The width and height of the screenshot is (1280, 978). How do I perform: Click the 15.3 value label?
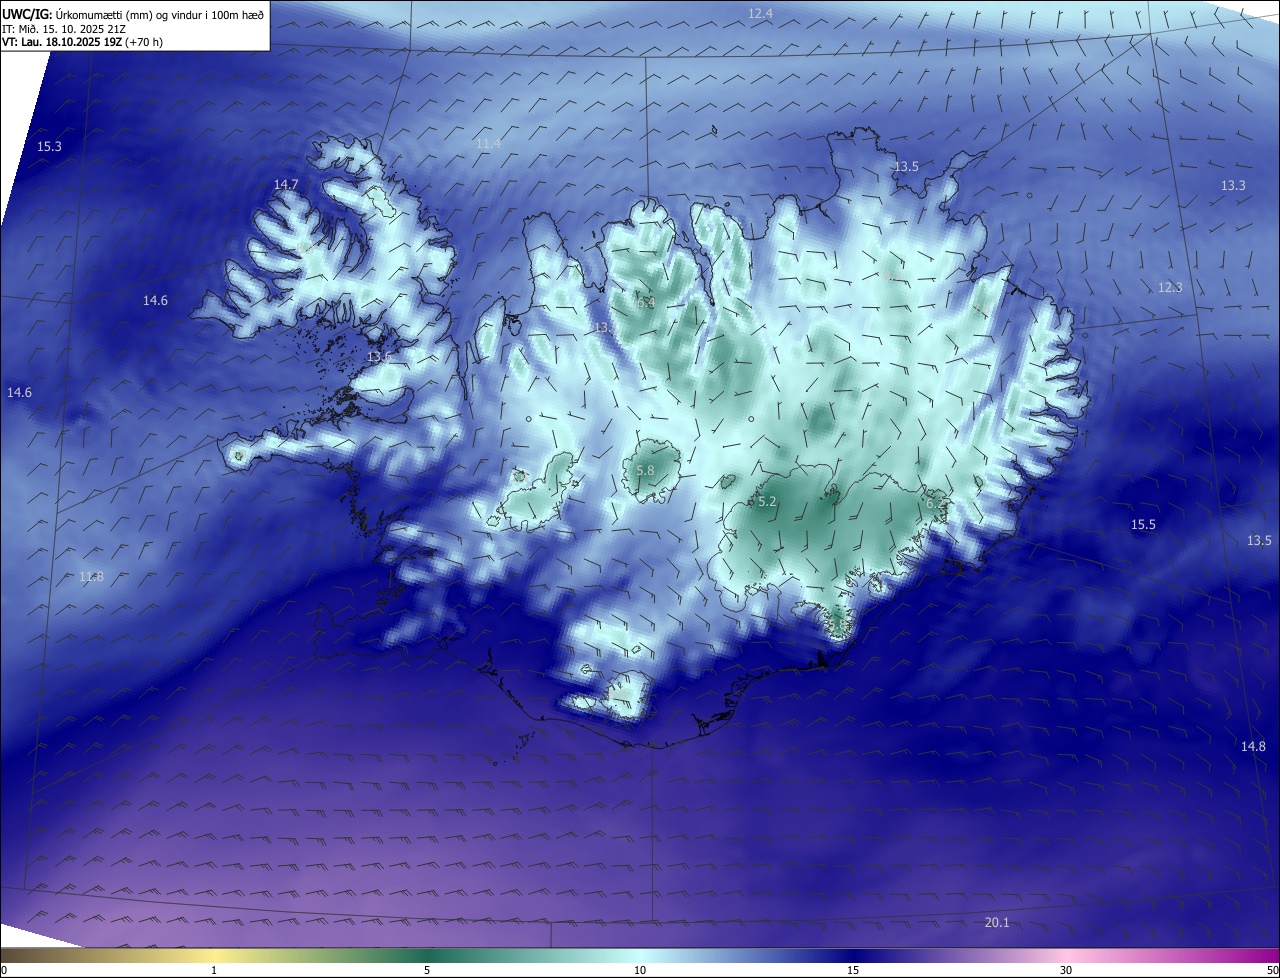point(49,147)
